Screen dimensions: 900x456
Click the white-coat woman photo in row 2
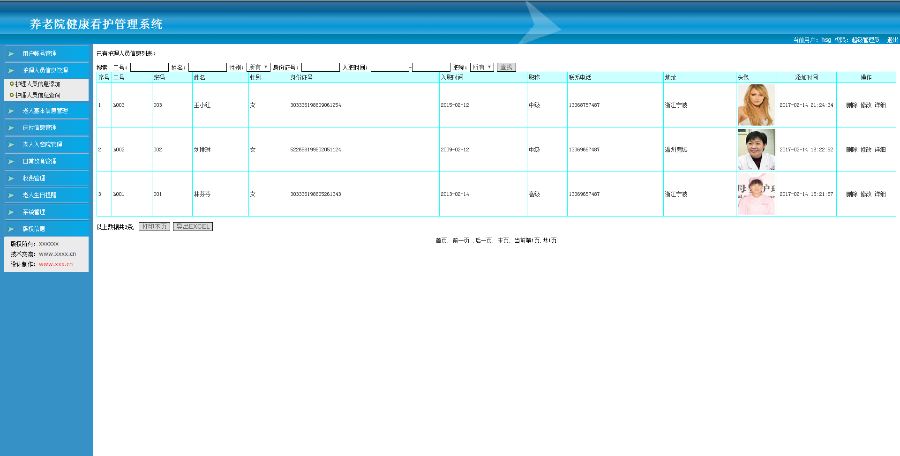pos(756,149)
